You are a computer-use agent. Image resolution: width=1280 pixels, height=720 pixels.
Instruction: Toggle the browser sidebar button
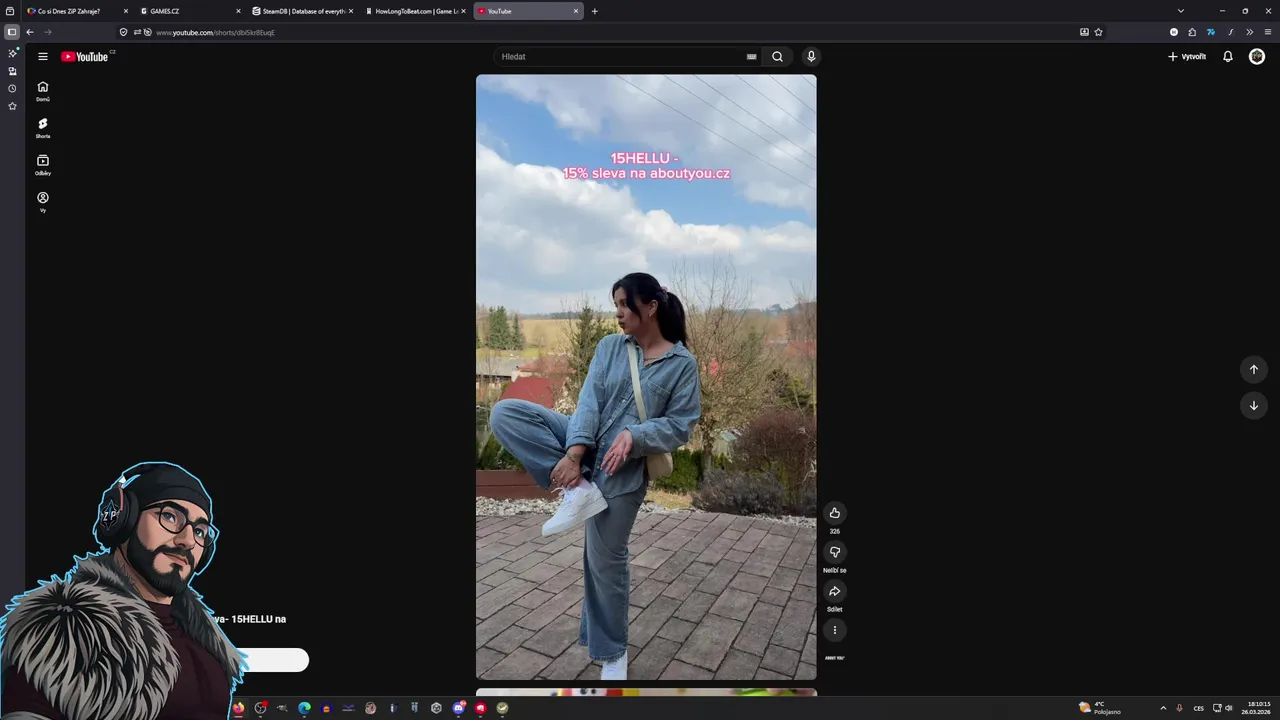pos(12,32)
